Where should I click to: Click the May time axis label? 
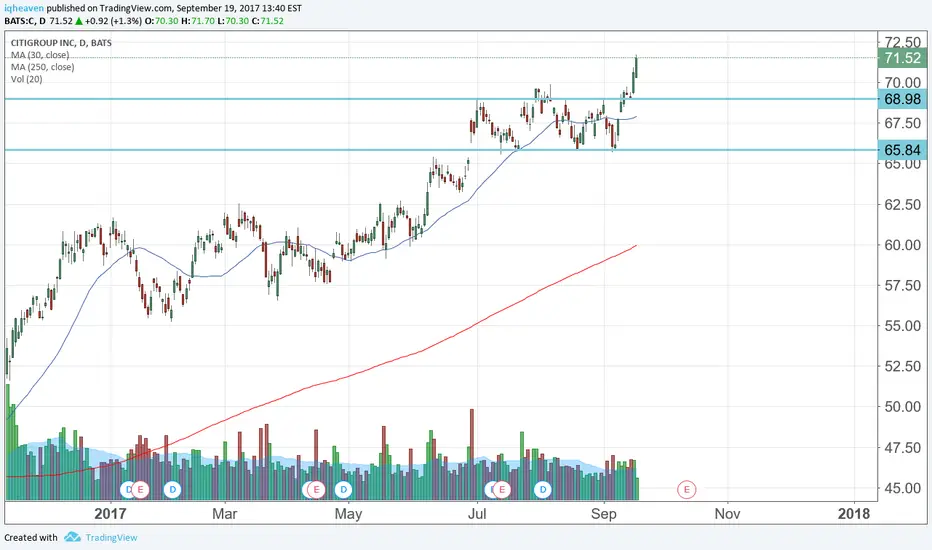coord(348,514)
